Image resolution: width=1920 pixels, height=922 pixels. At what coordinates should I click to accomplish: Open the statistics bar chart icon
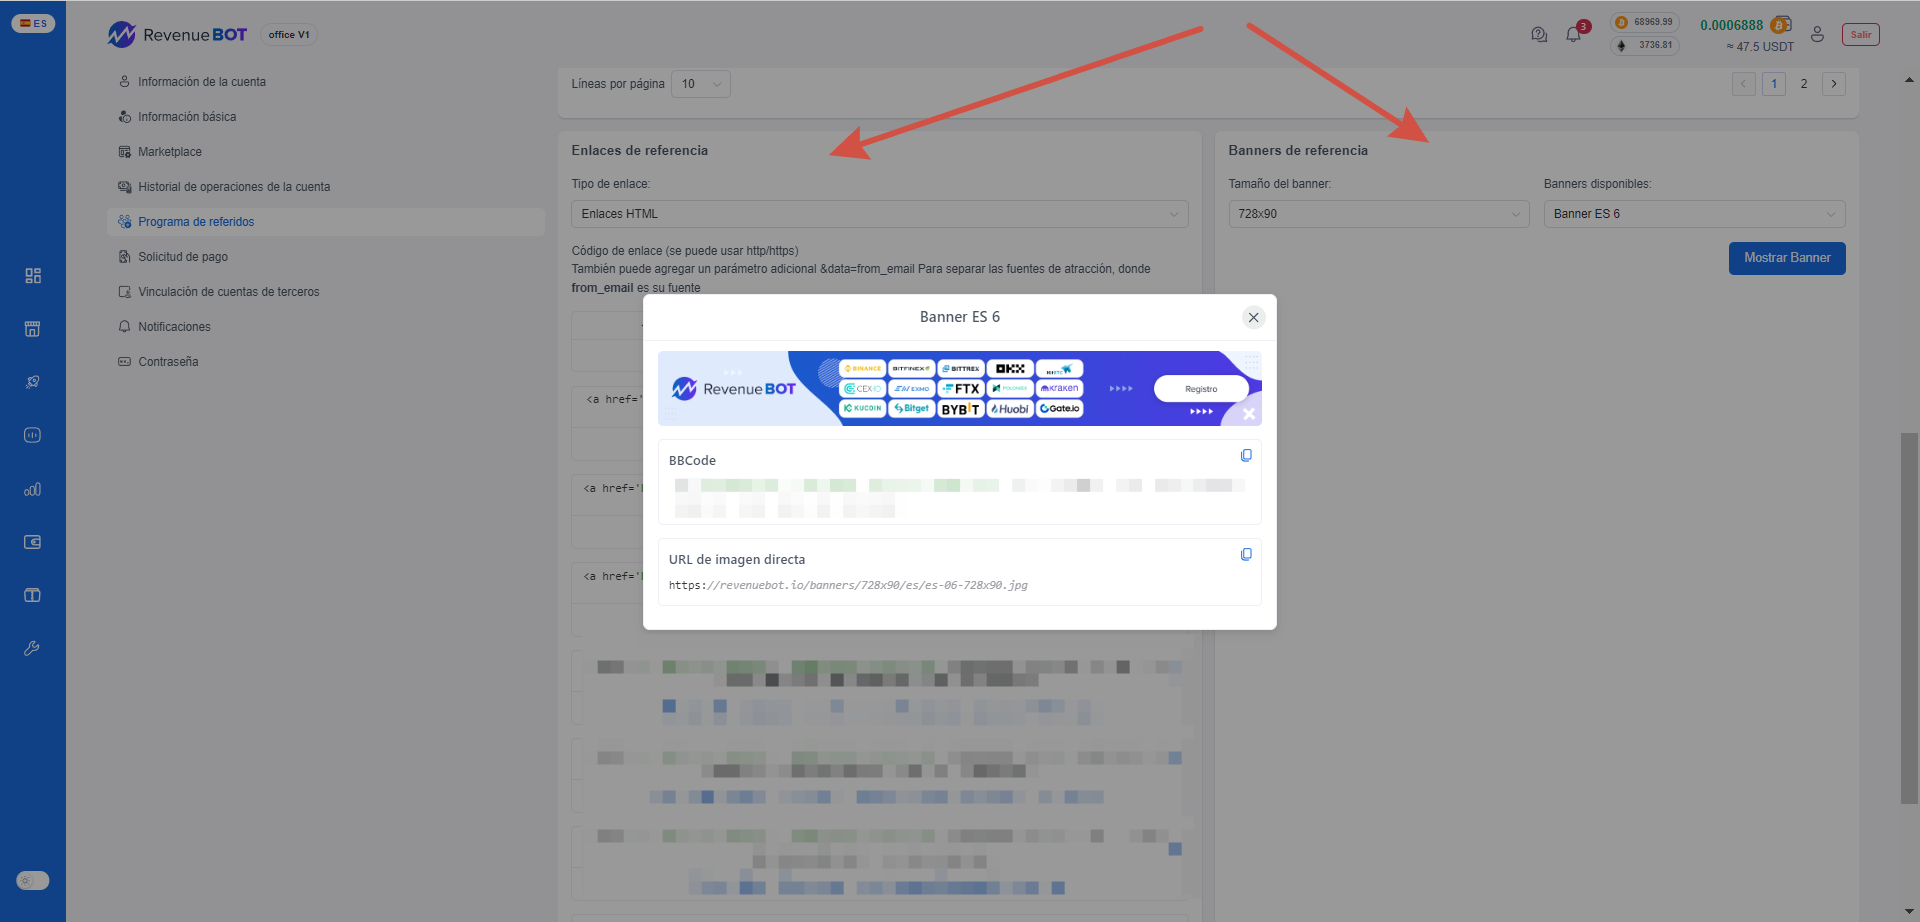tap(33, 489)
